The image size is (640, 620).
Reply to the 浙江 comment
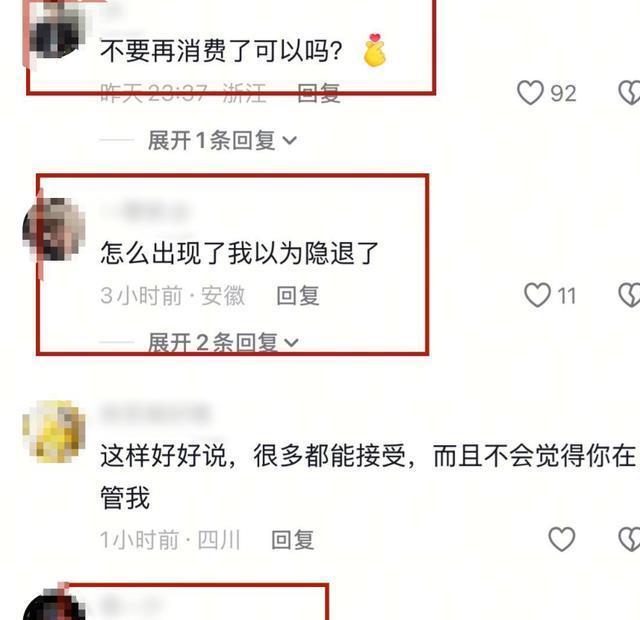click(319, 93)
